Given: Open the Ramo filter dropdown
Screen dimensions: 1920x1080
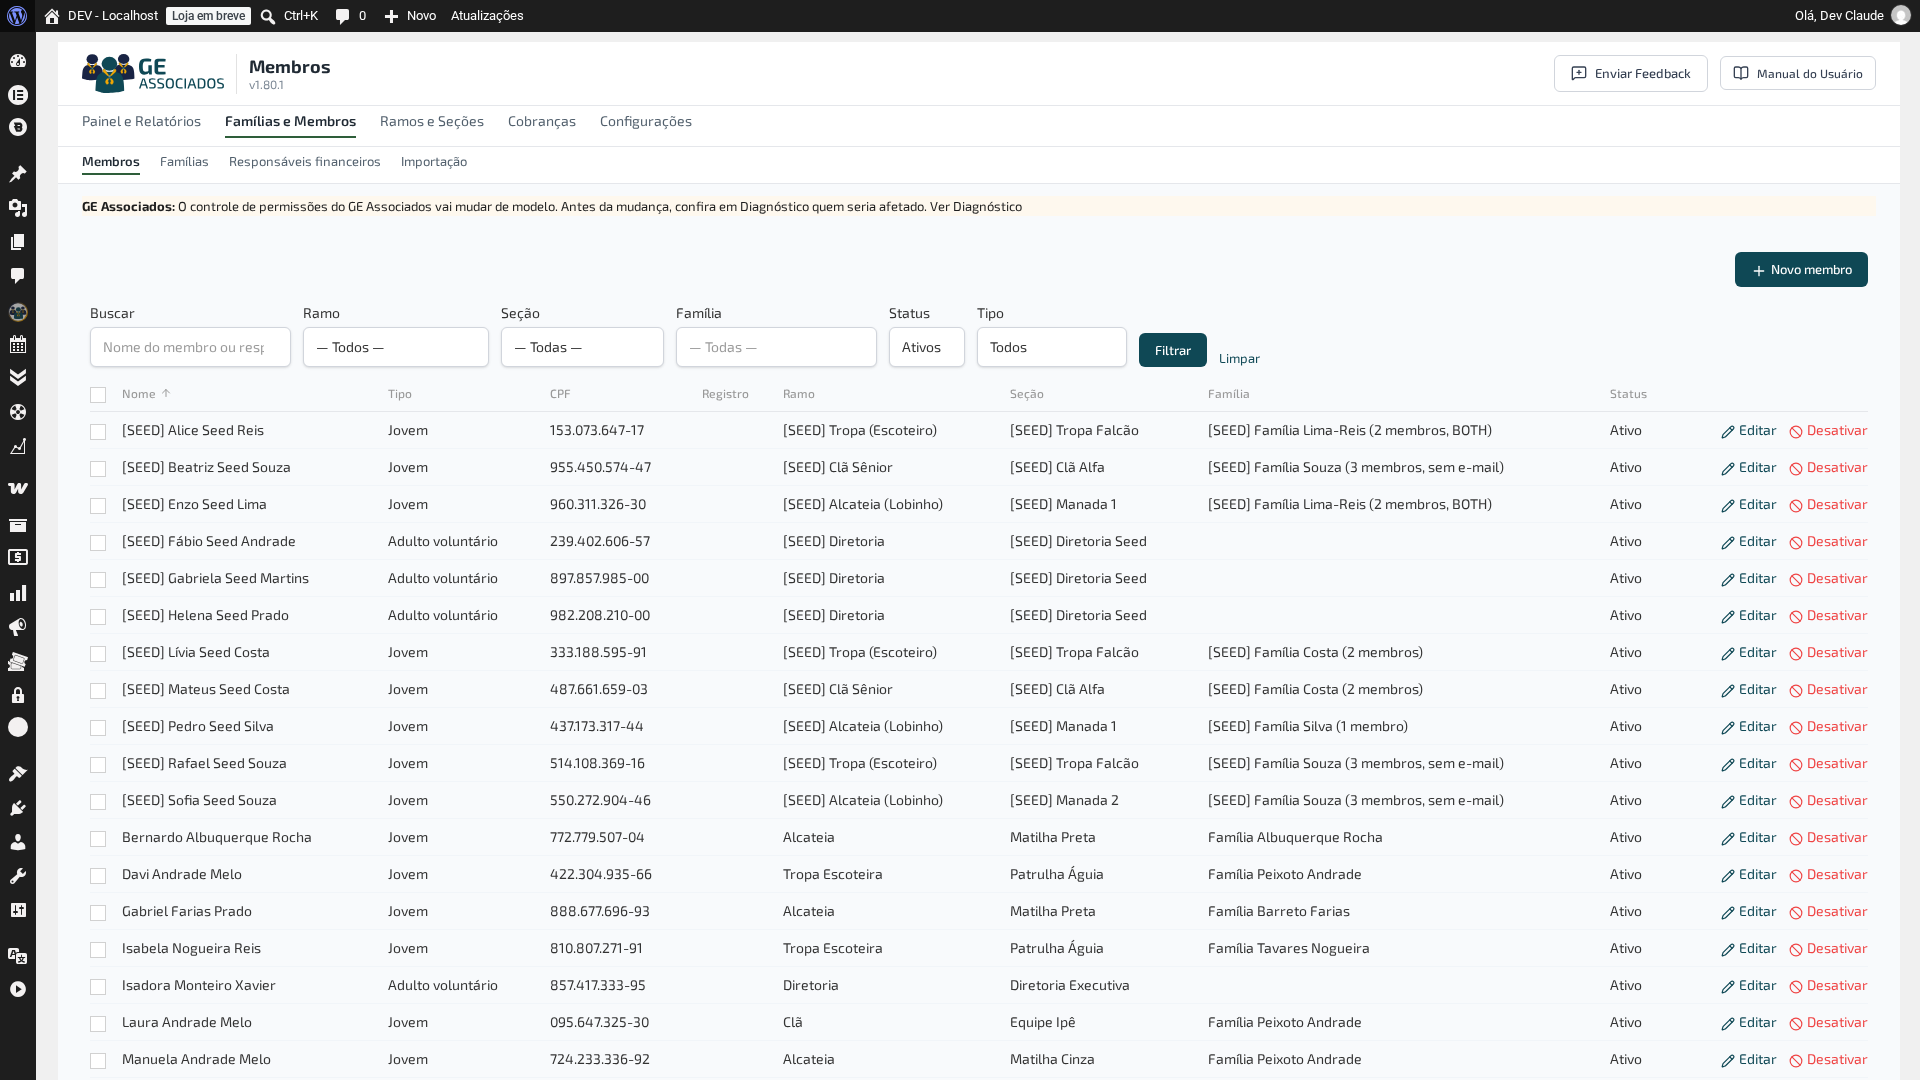Looking at the screenshot, I should click(396, 347).
